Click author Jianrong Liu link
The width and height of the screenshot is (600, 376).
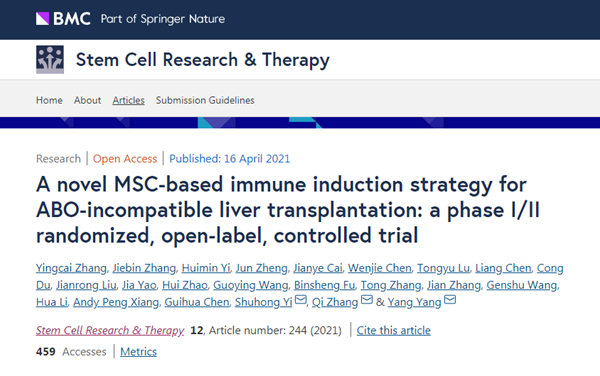click(86, 285)
